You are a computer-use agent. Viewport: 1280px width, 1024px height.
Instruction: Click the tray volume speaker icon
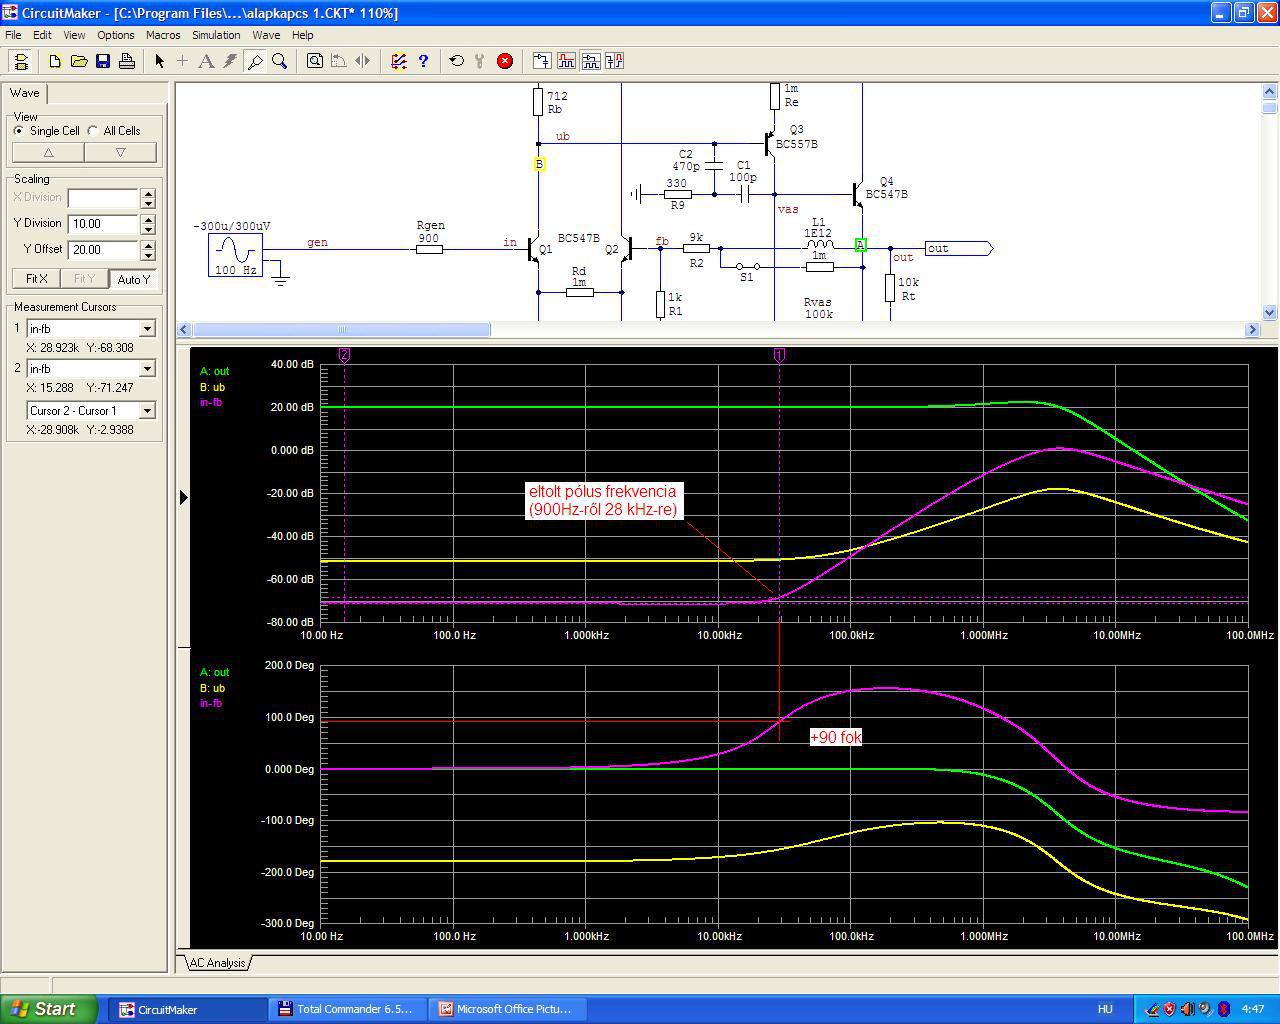[1187, 1009]
